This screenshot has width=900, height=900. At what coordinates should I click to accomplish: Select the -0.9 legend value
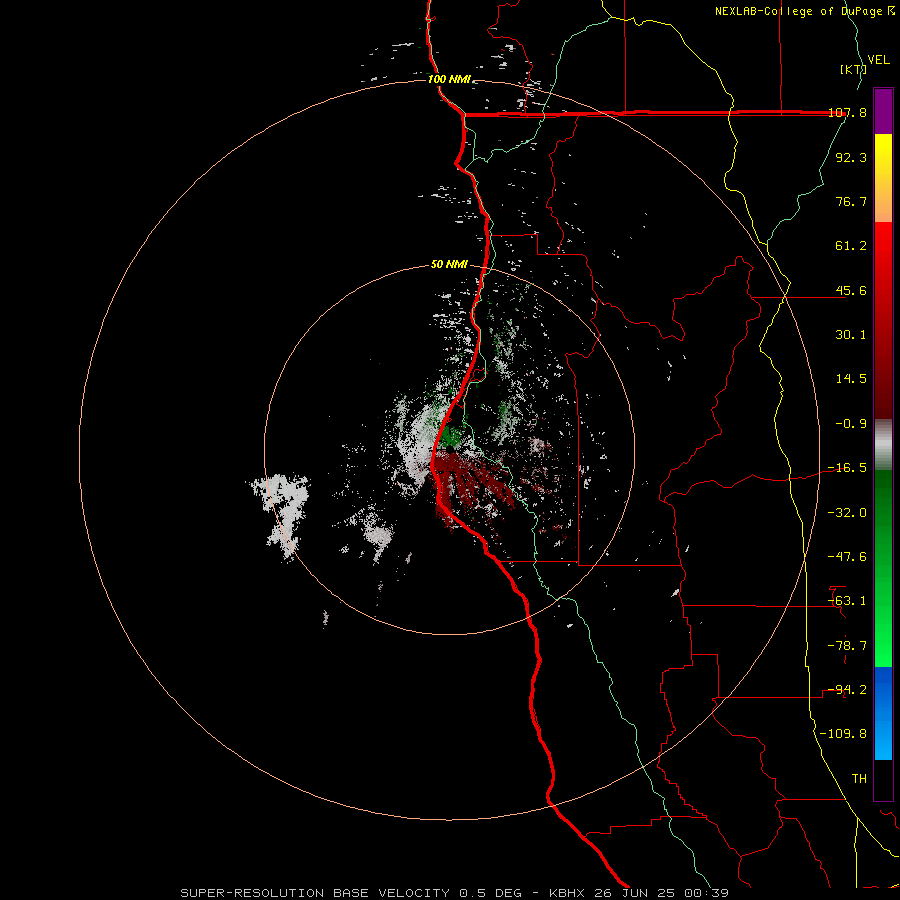point(851,424)
